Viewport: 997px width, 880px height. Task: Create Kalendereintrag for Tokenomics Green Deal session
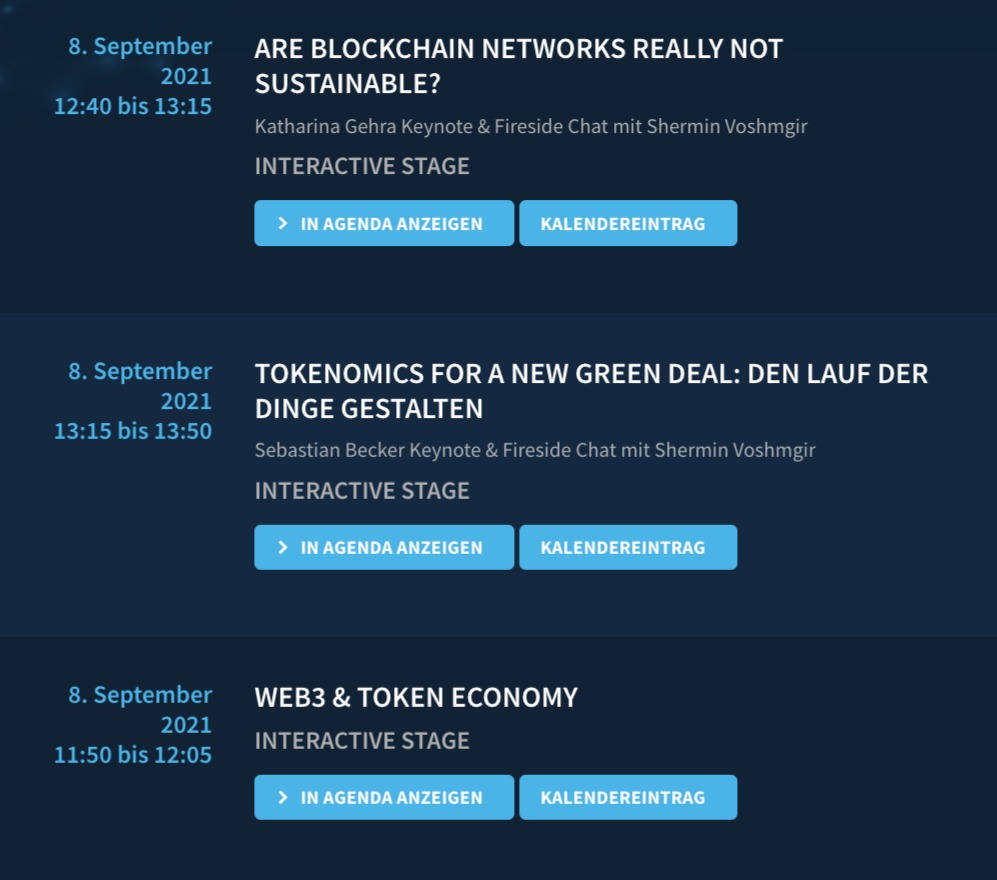point(627,548)
